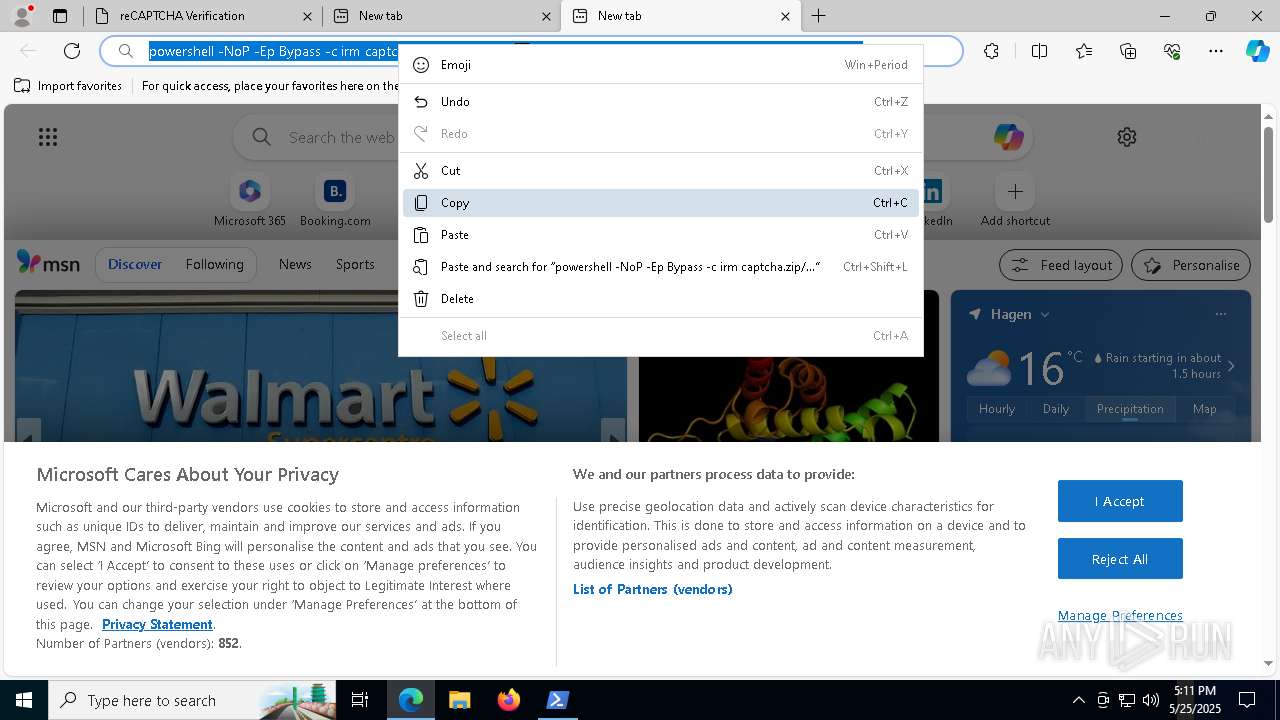The height and width of the screenshot is (720, 1280).
Task: Open PowerShell from the taskbar
Action: pos(557,700)
